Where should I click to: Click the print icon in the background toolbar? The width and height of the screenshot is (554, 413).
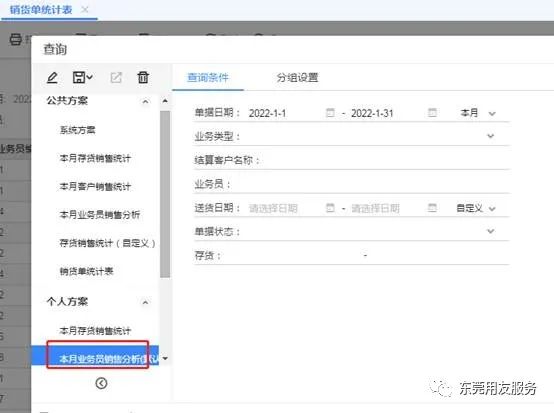coord(15,39)
